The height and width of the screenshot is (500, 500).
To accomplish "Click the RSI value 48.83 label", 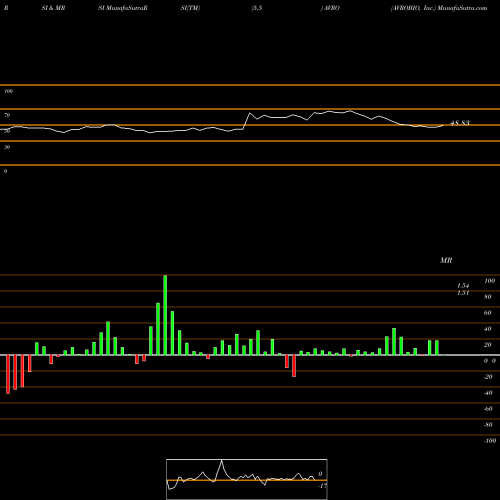I will [x=460, y=123].
